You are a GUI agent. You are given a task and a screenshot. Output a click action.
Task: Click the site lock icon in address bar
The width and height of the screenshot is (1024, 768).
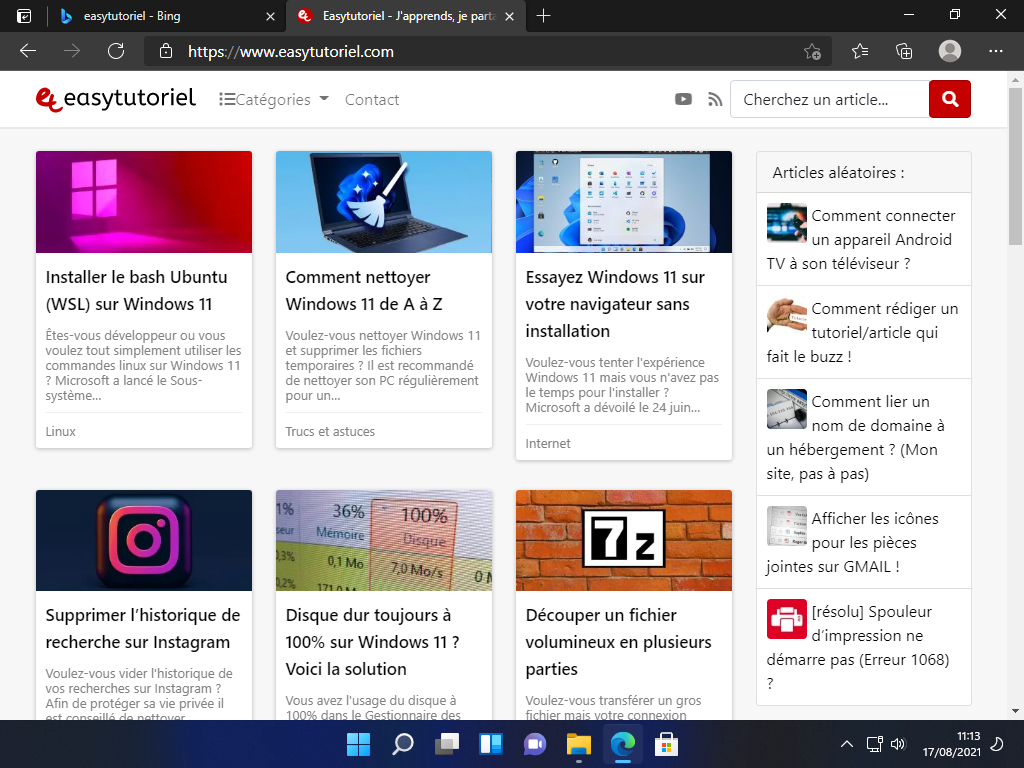click(x=166, y=51)
